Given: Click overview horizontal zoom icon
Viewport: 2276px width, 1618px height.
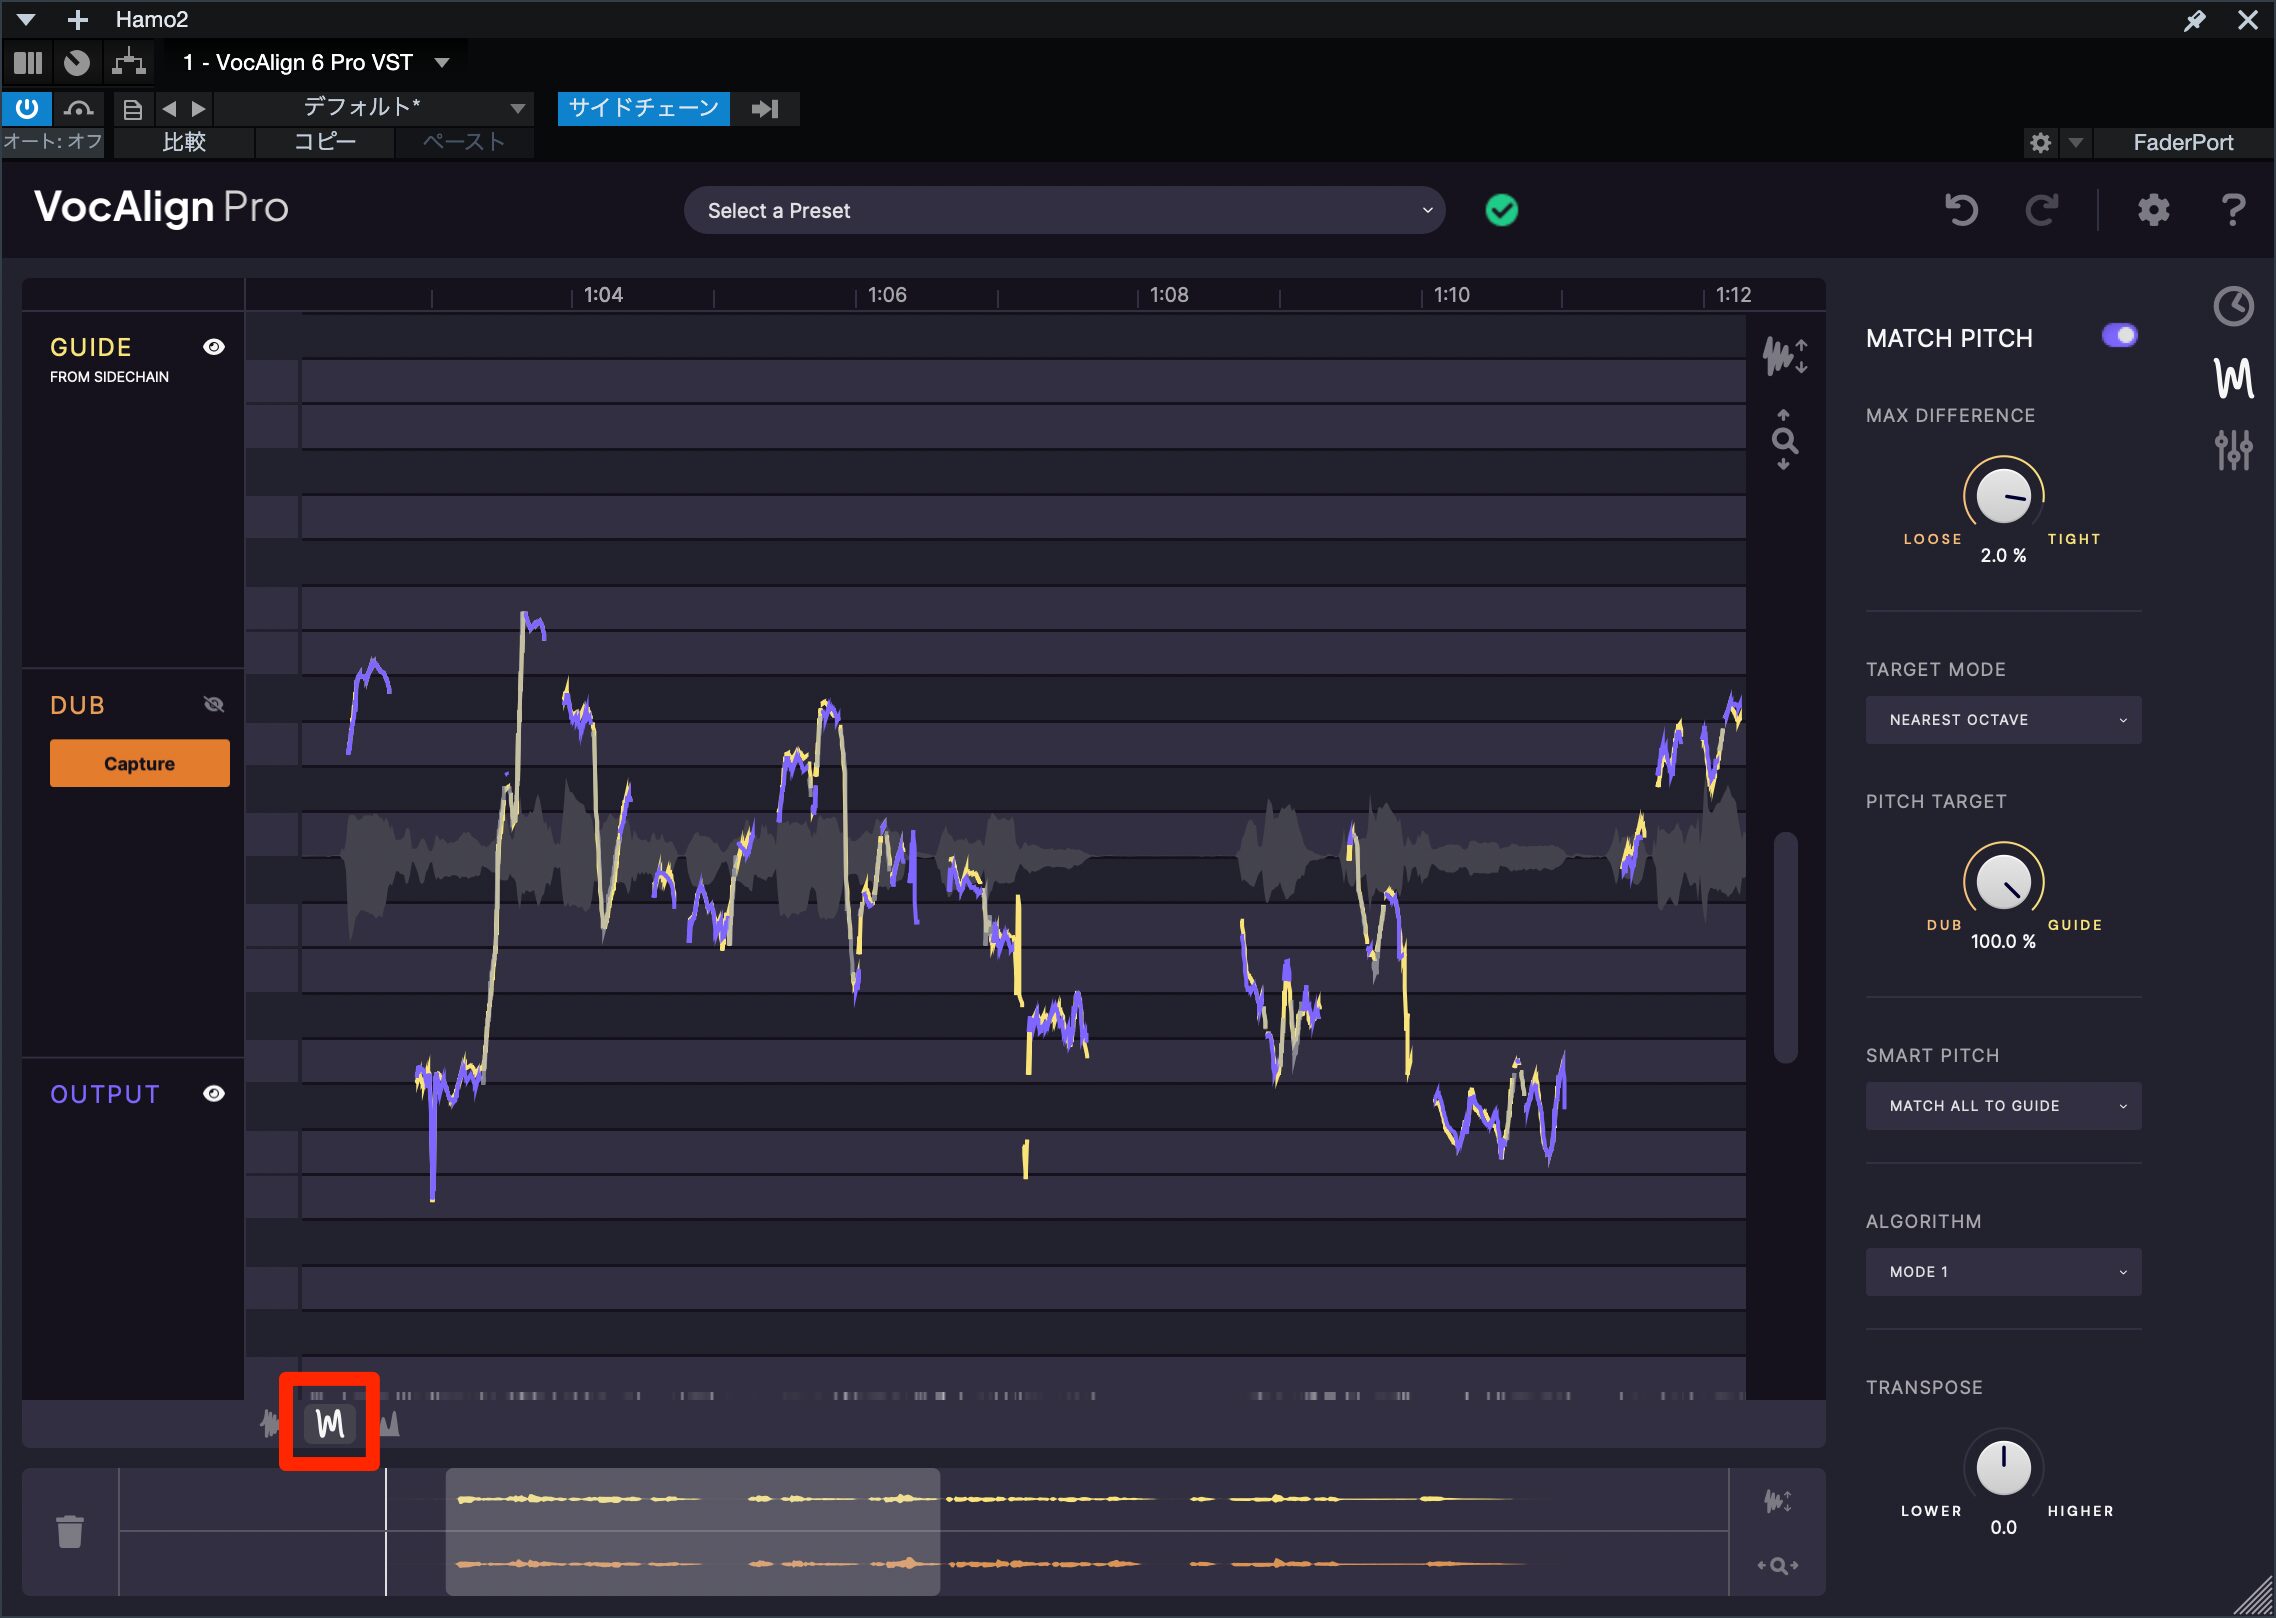Looking at the screenshot, I should click(x=1778, y=1566).
